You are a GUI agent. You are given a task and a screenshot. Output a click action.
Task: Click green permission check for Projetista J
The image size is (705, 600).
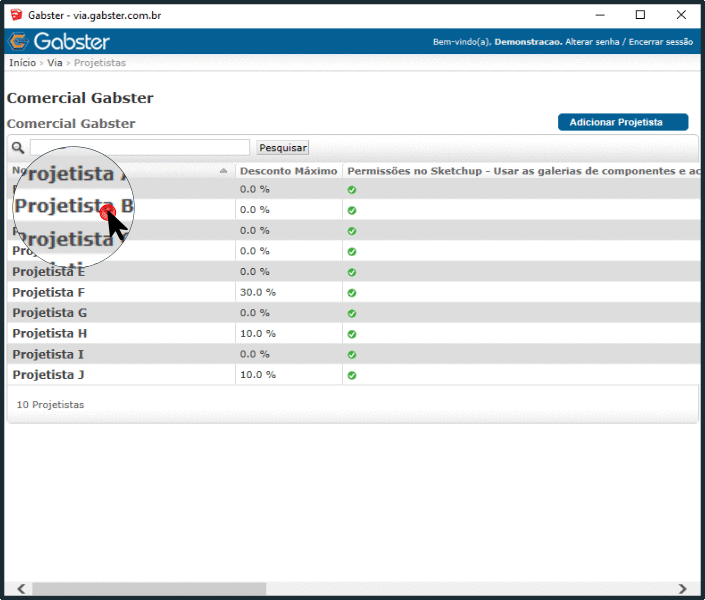point(352,375)
